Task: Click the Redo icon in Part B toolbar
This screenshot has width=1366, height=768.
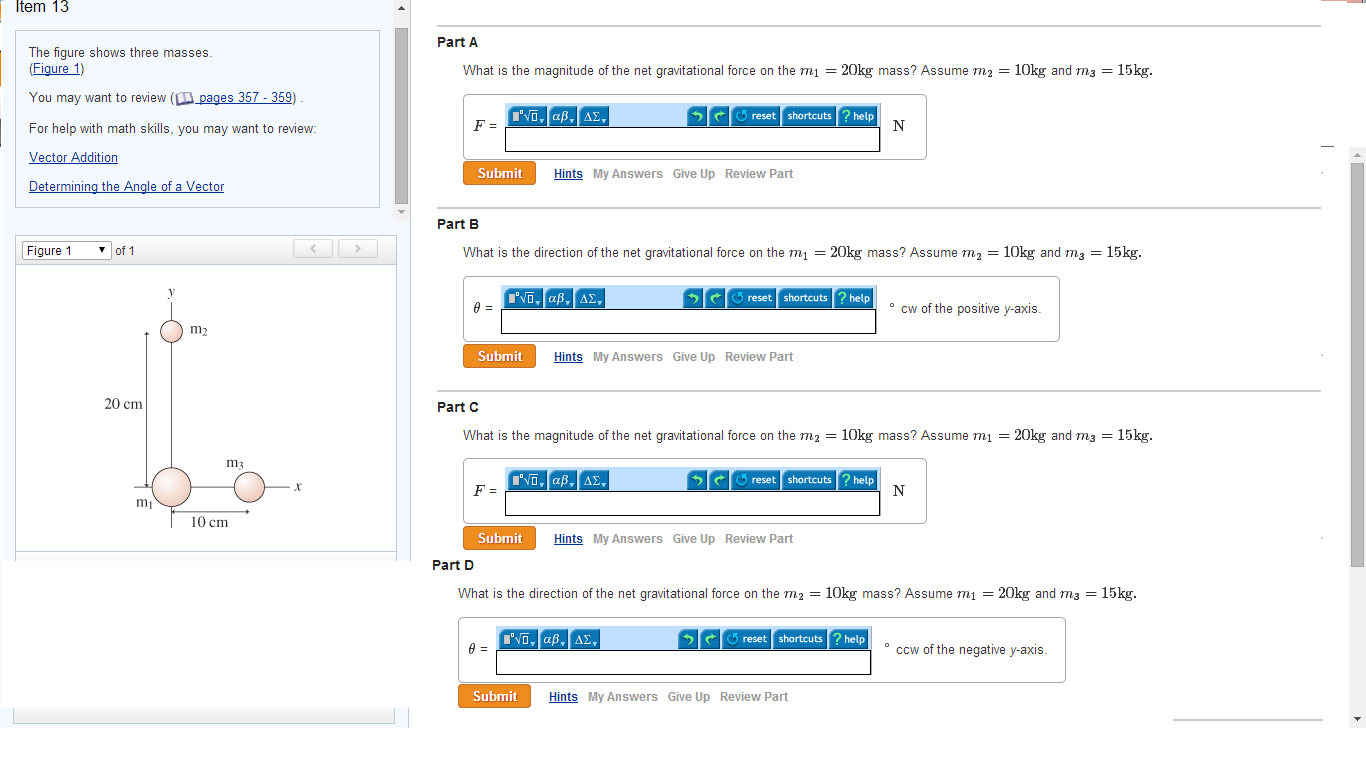Action: click(x=714, y=297)
